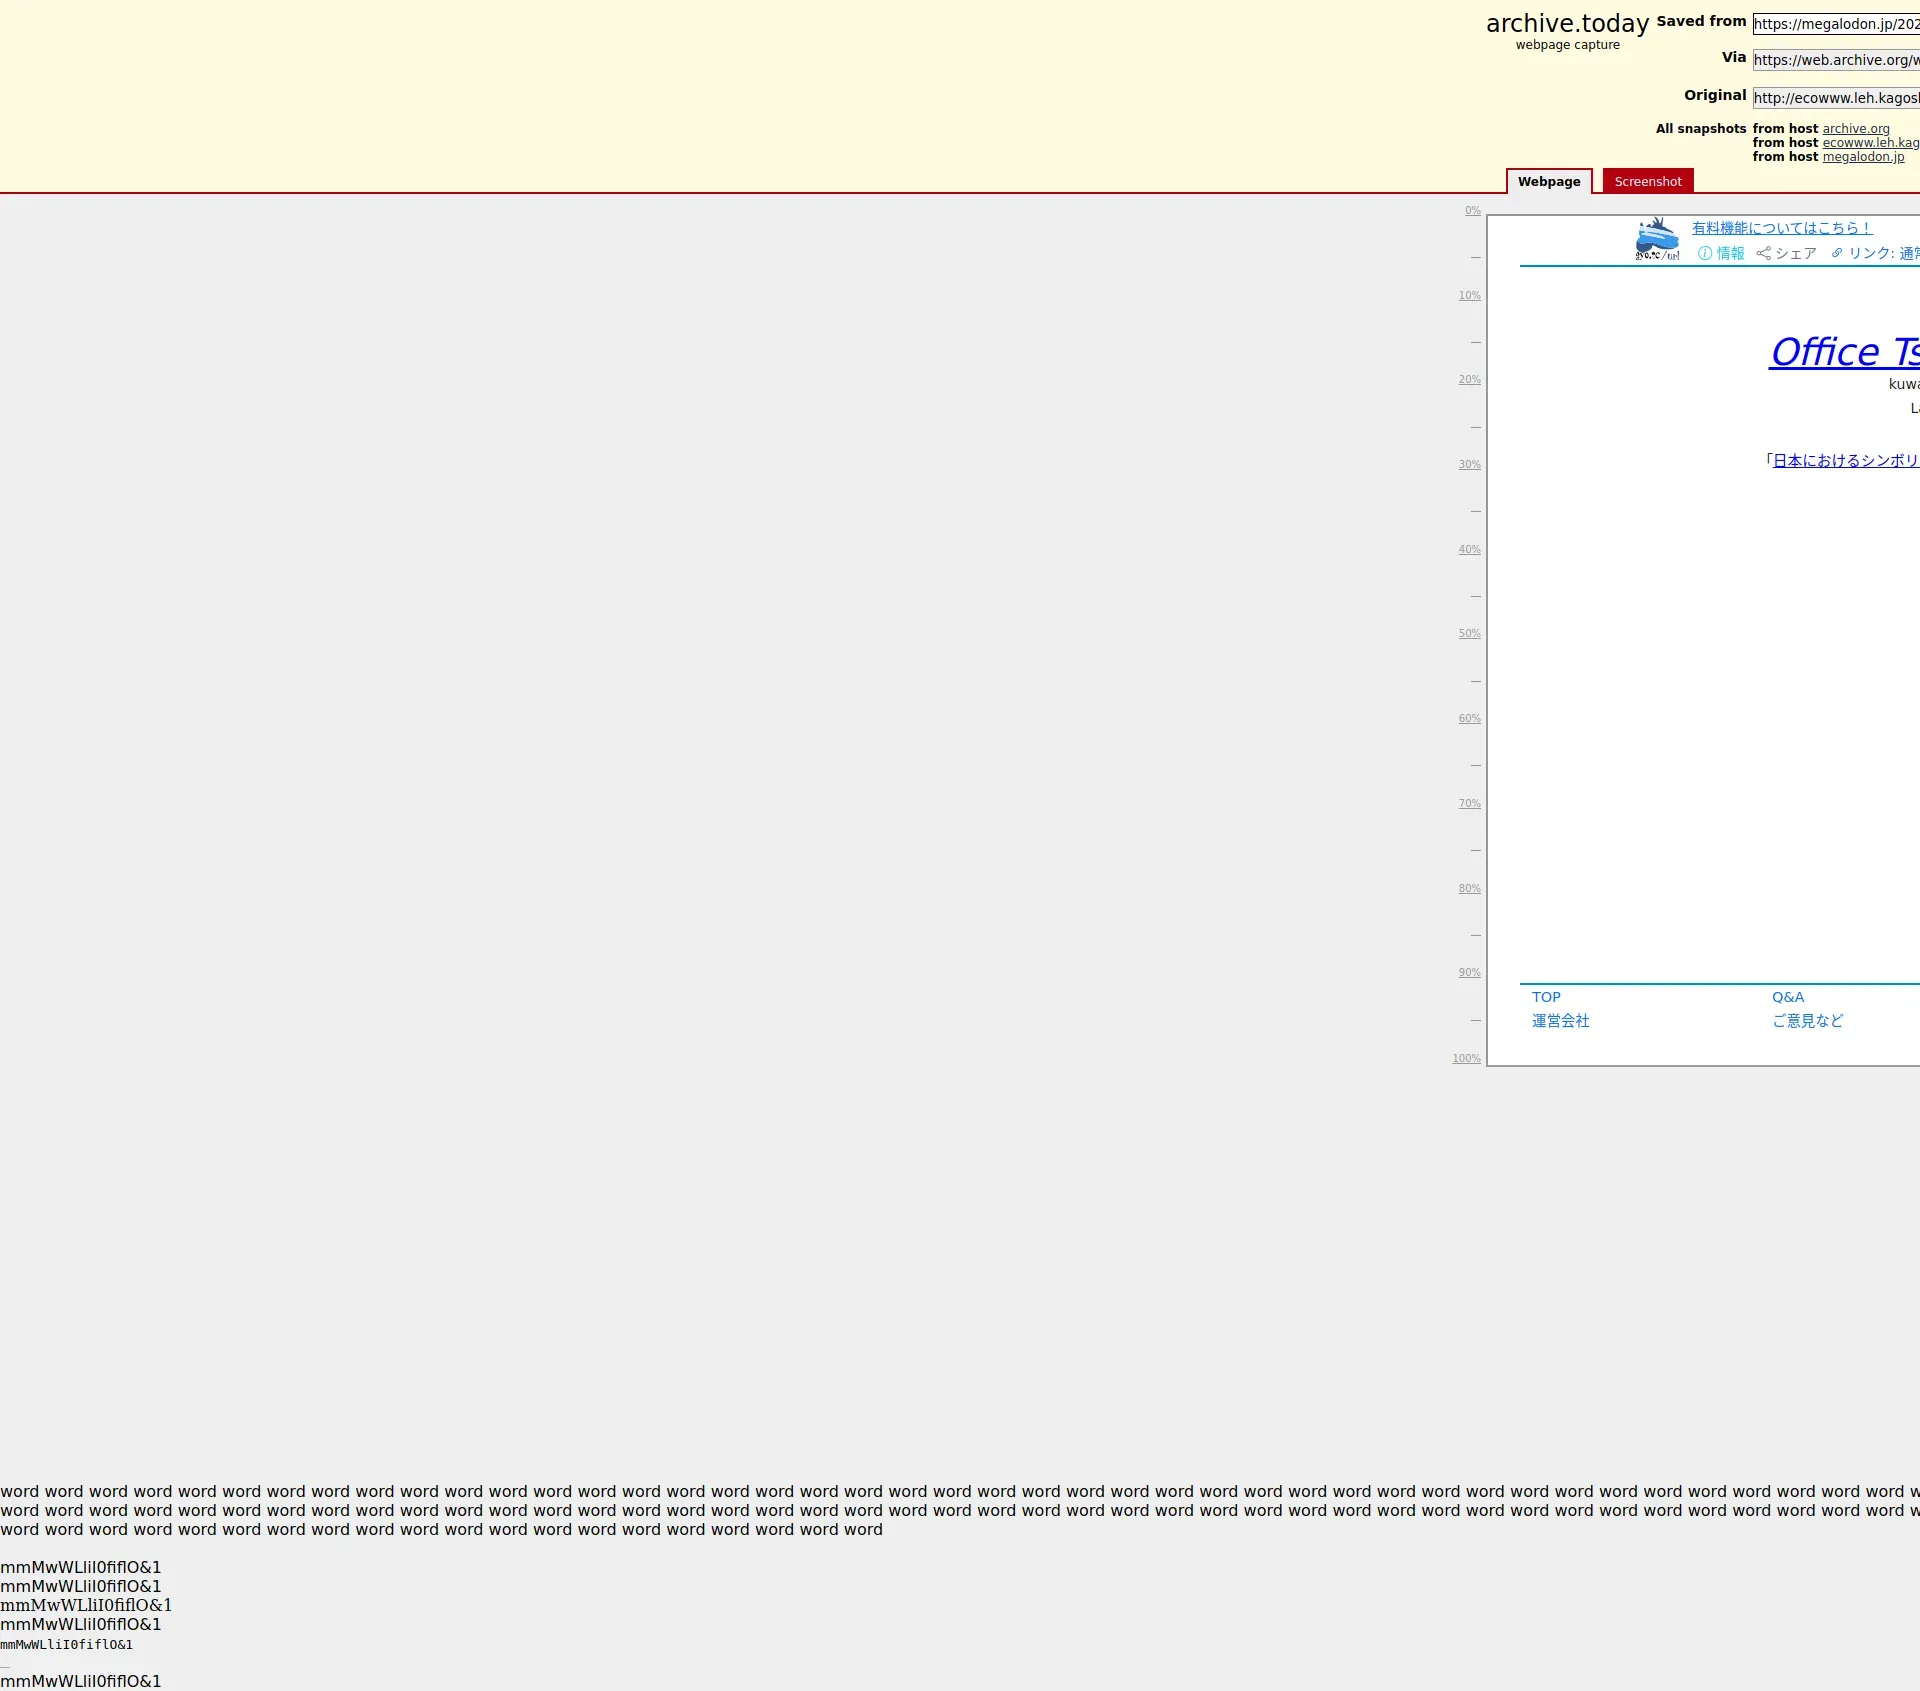Jump to the 50% scroll marker

1469,634
